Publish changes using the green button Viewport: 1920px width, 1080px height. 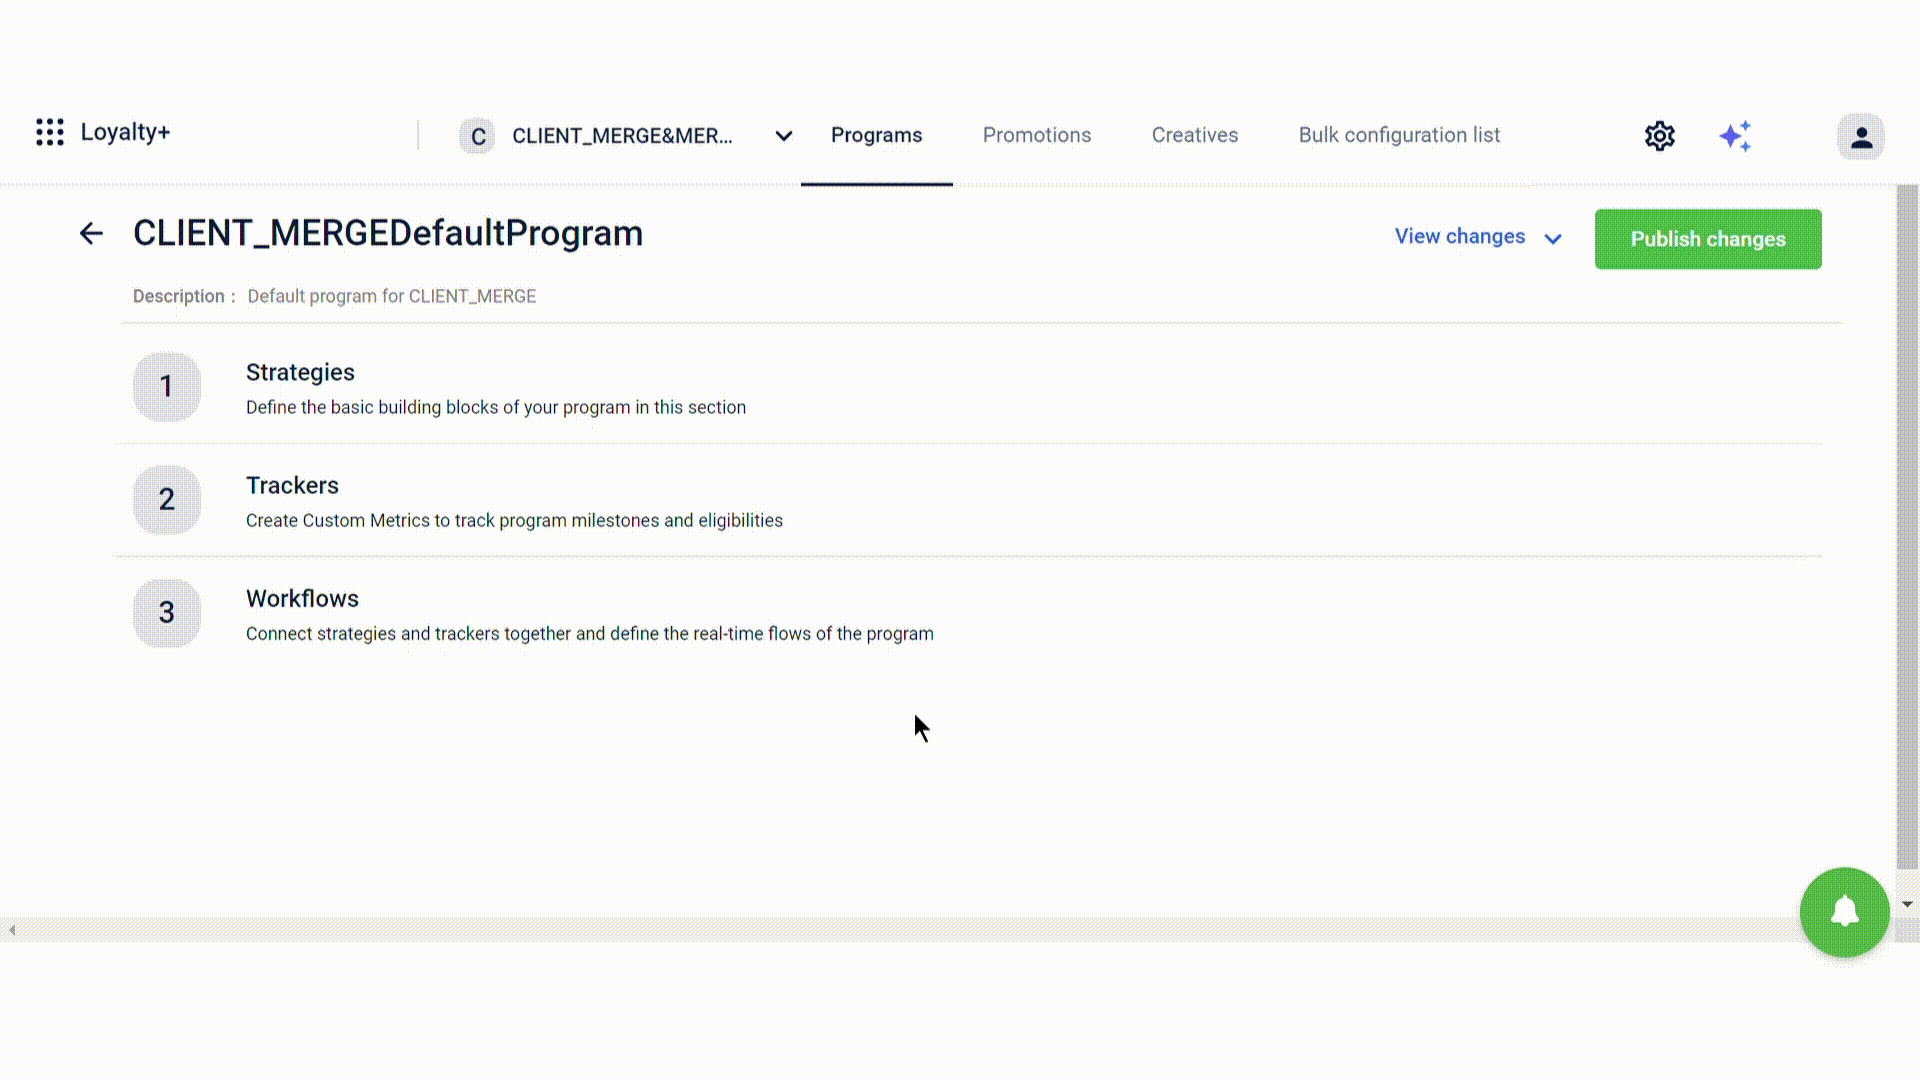pos(1708,239)
